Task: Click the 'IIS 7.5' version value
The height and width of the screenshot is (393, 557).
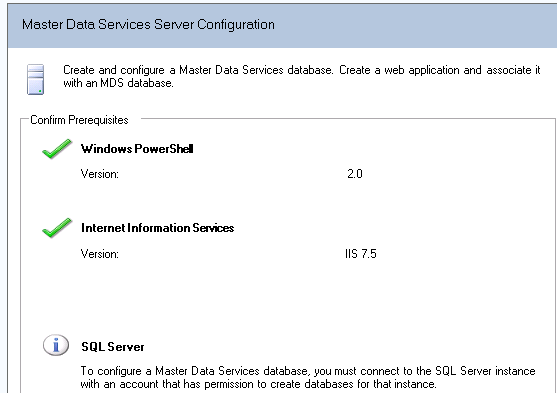Action: (361, 254)
